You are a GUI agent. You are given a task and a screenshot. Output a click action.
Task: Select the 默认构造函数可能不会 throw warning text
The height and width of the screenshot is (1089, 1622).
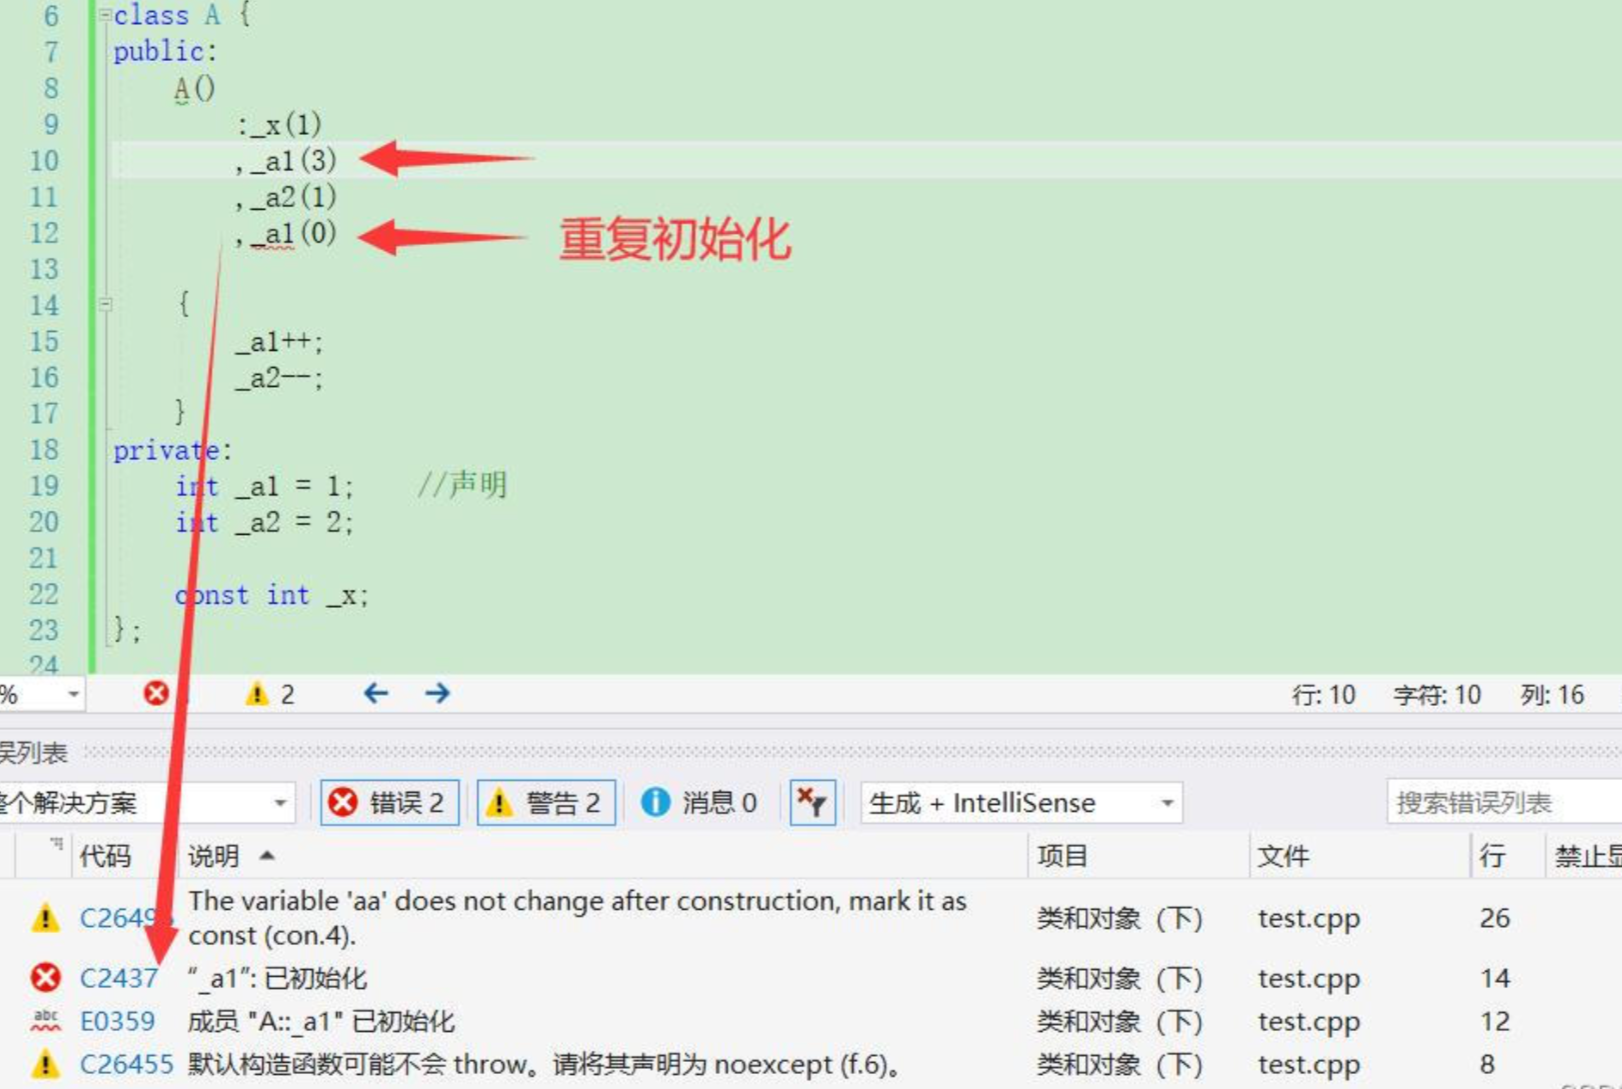click(x=544, y=1064)
